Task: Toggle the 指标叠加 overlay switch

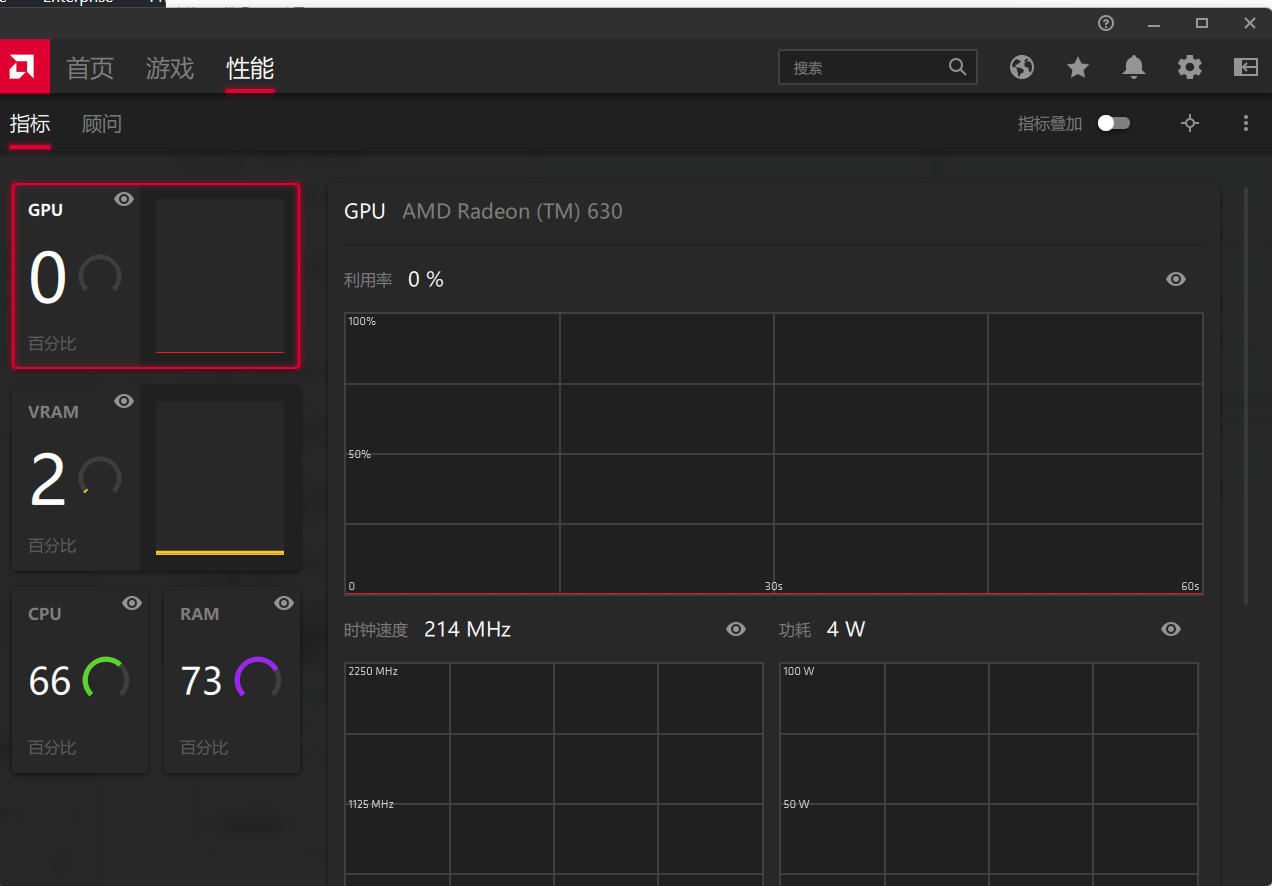Action: (1114, 123)
